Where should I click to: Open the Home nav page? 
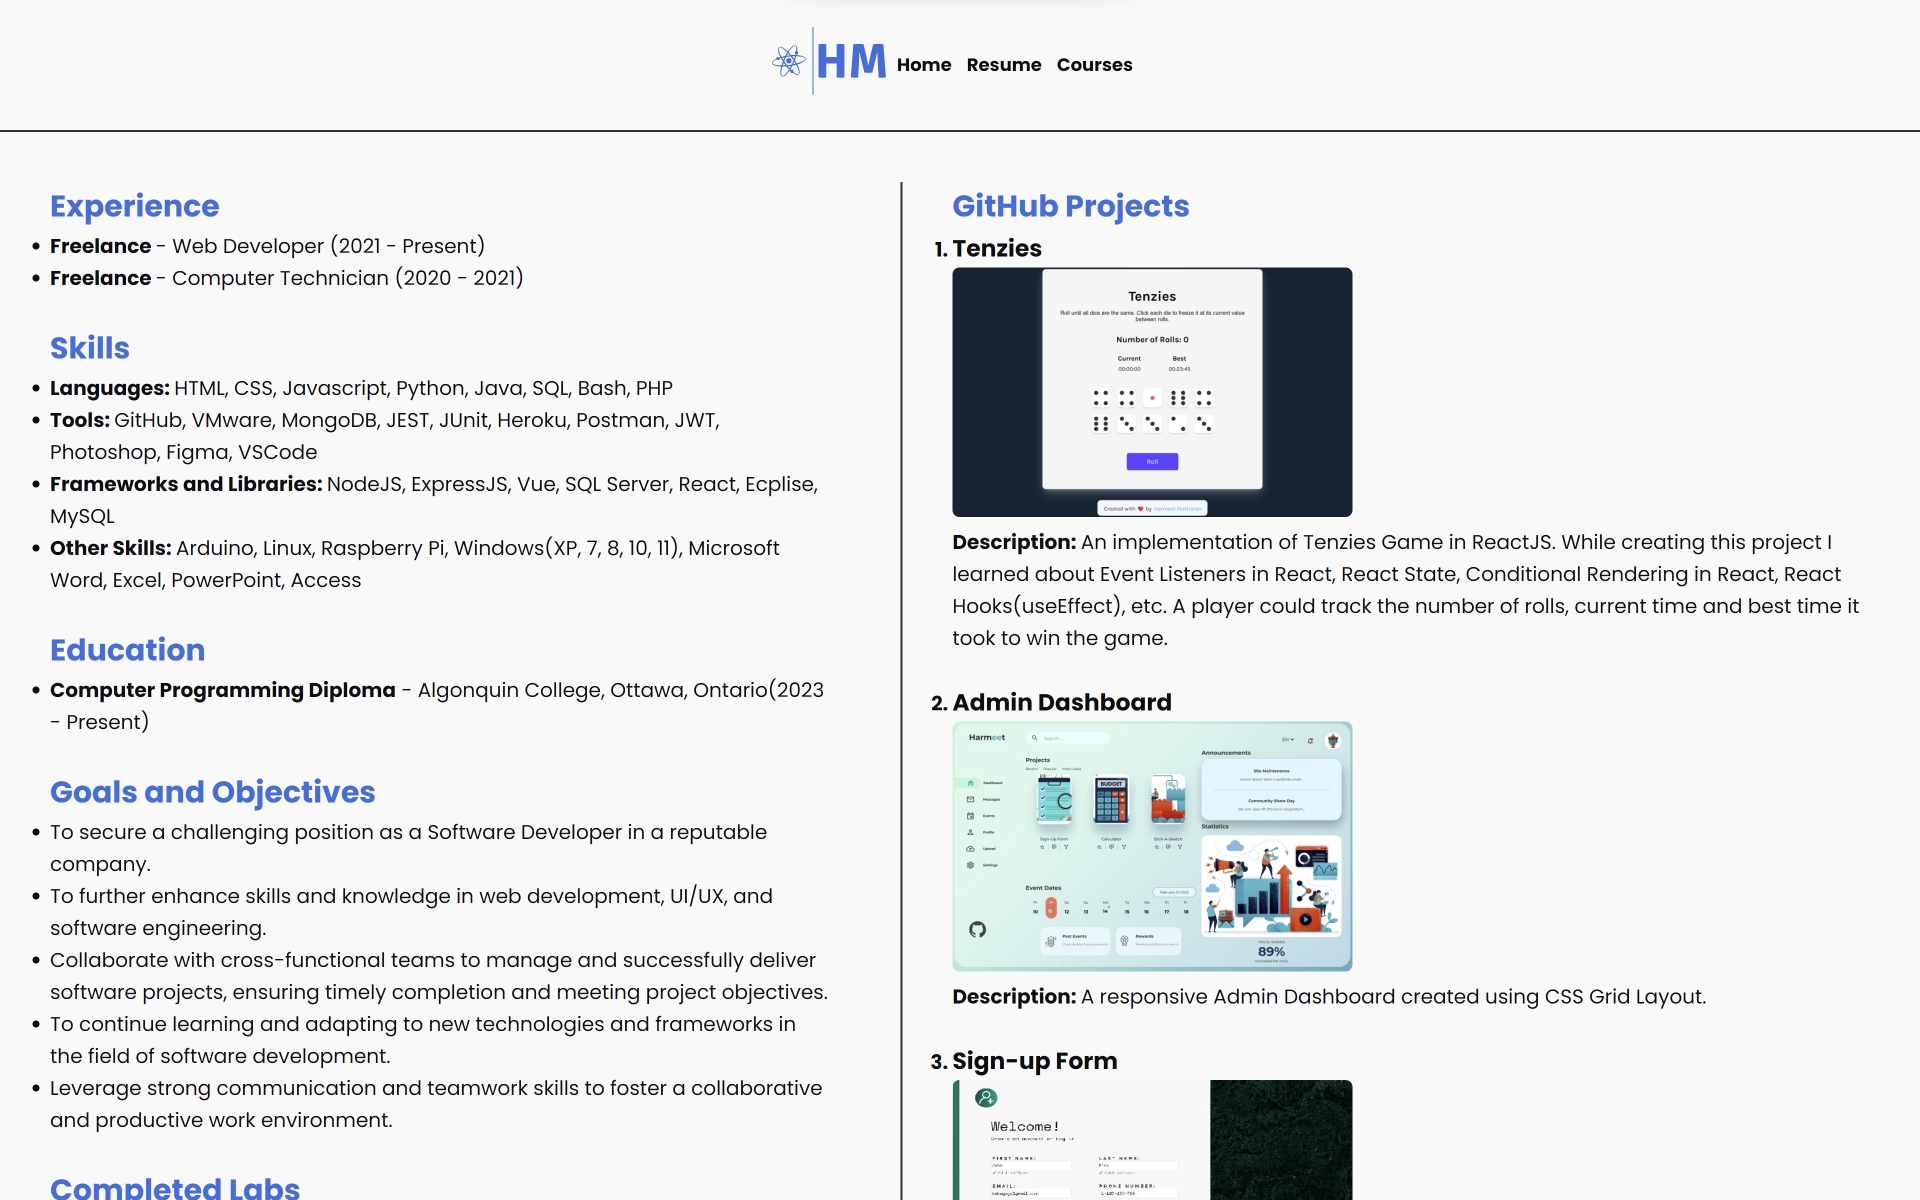[923, 65]
